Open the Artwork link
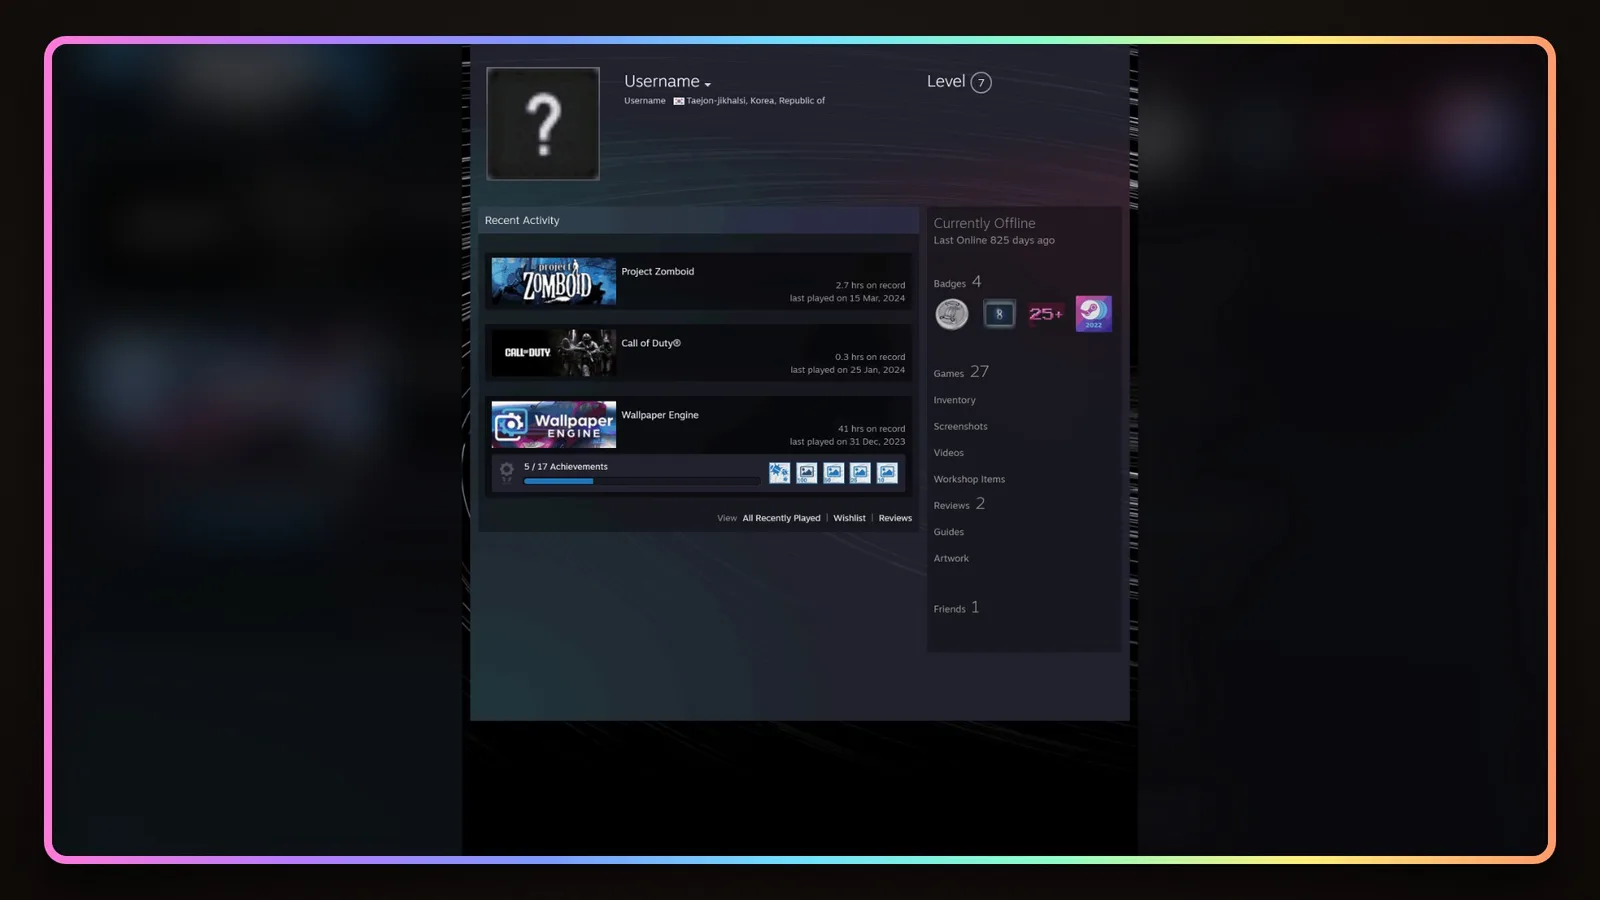The height and width of the screenshot is (900, 1600). point(952,558)
